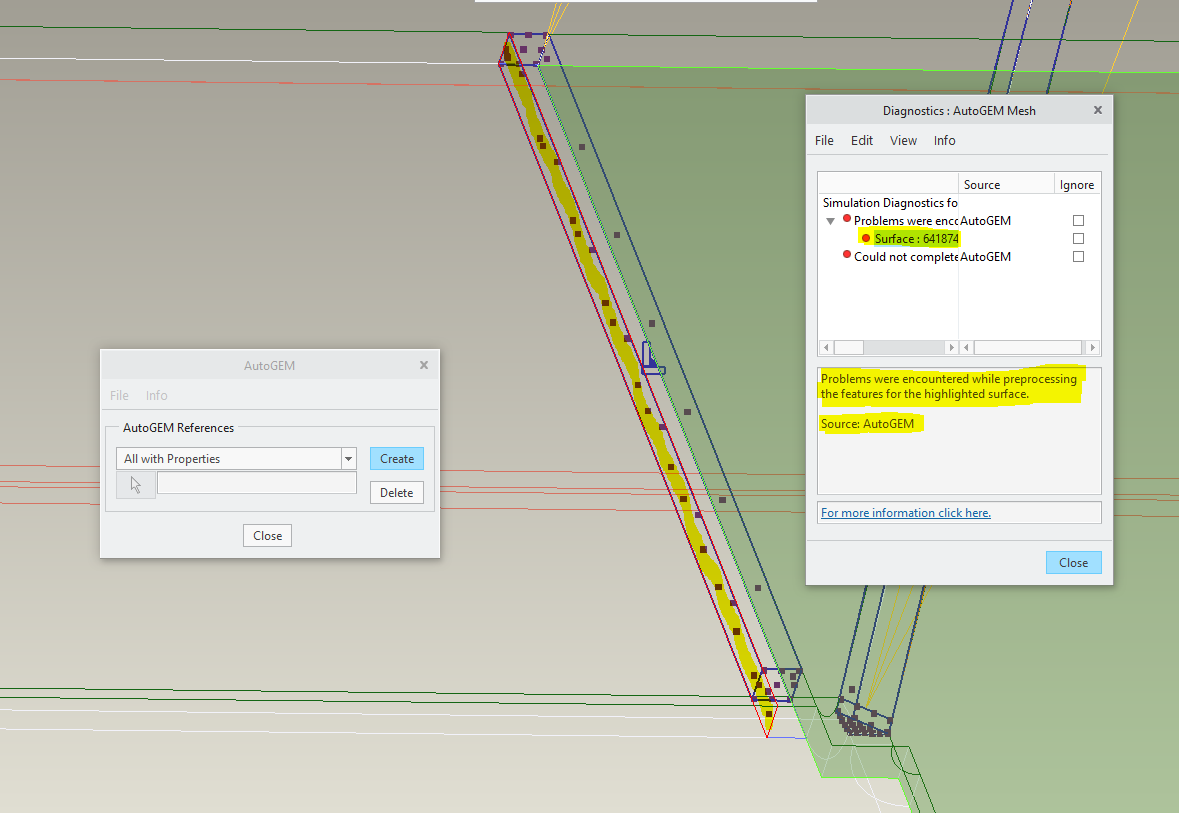Click the selection arrow button in AutoGEM References

click(136, 485)
